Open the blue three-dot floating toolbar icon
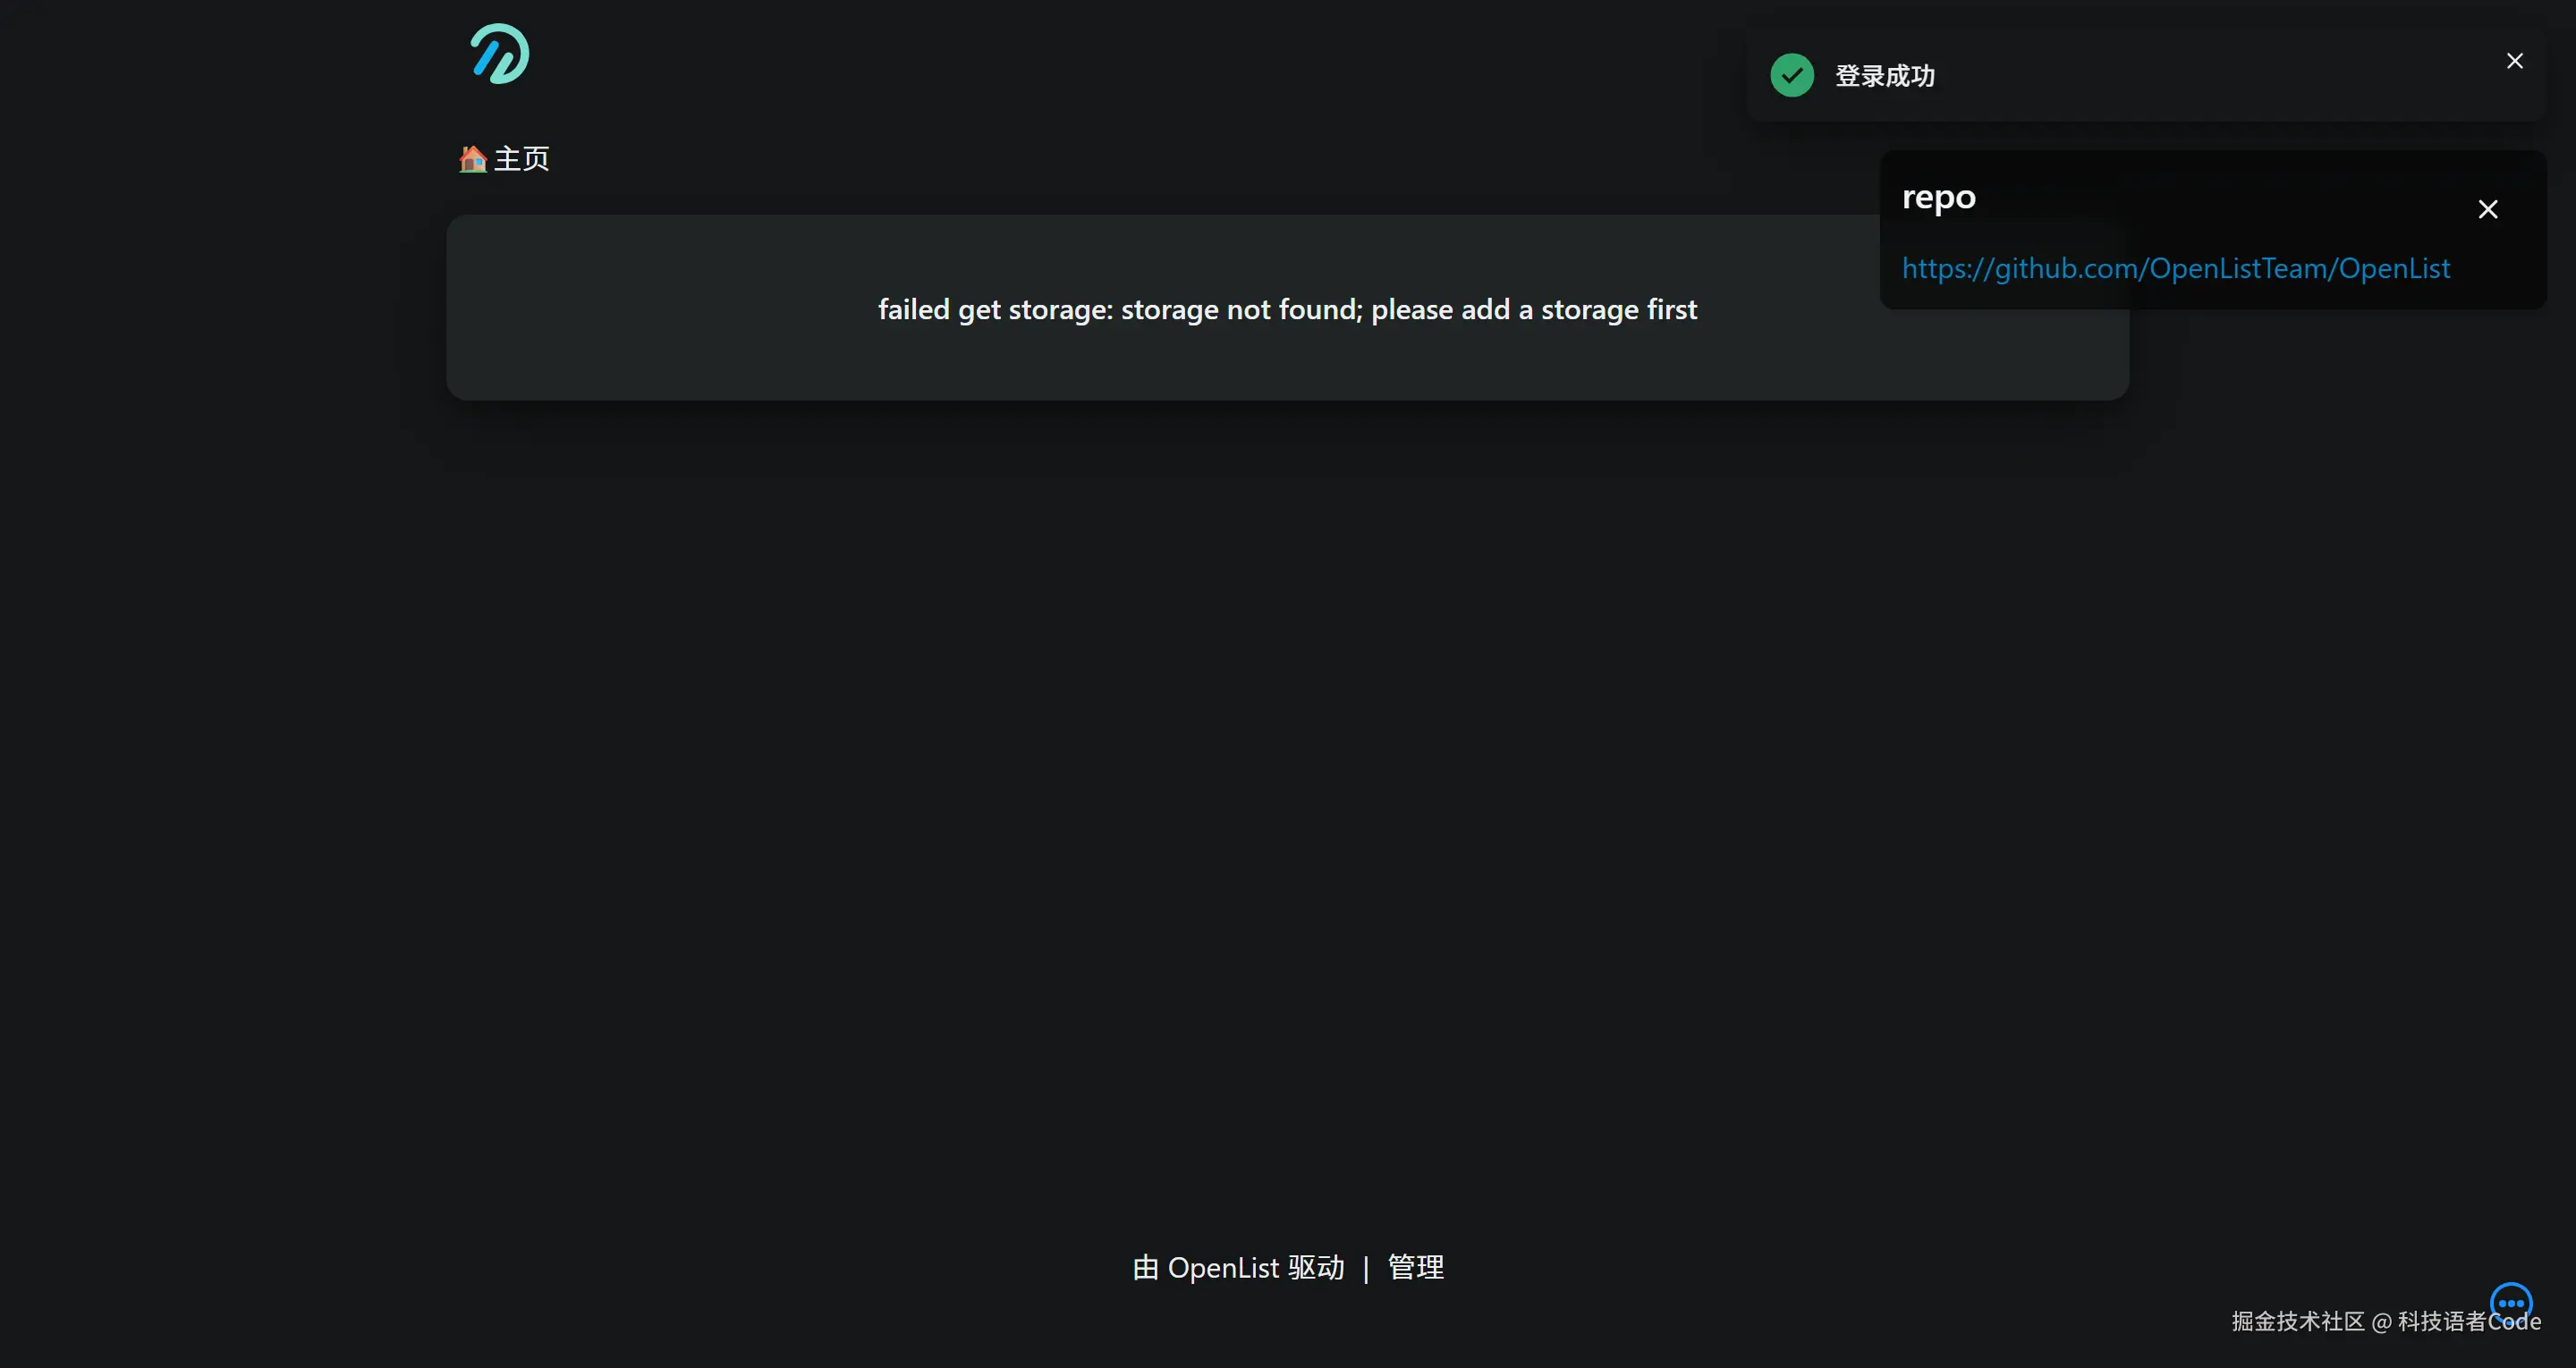The width and height of the screenshot is (2576, 1368). pyautogui.click(x=2510, y=1303)
